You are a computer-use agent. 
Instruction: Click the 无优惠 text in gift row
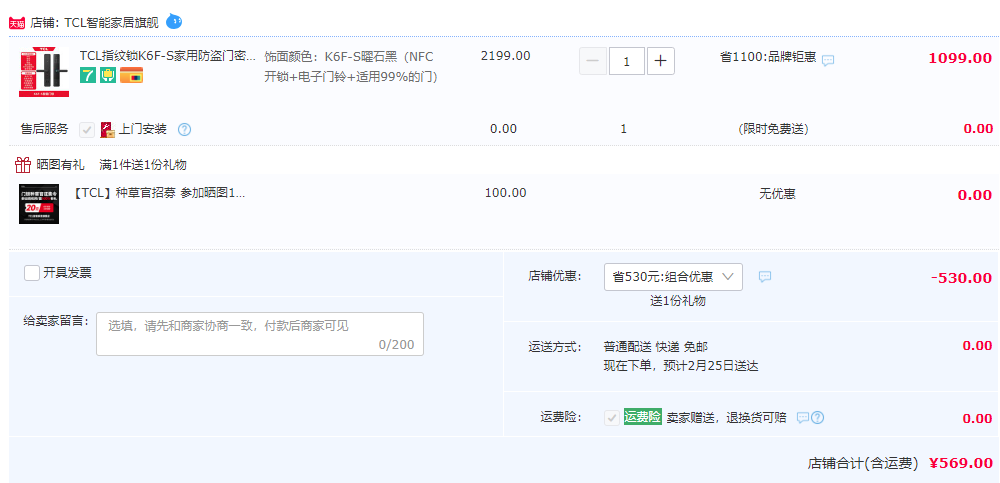[777, 194]
